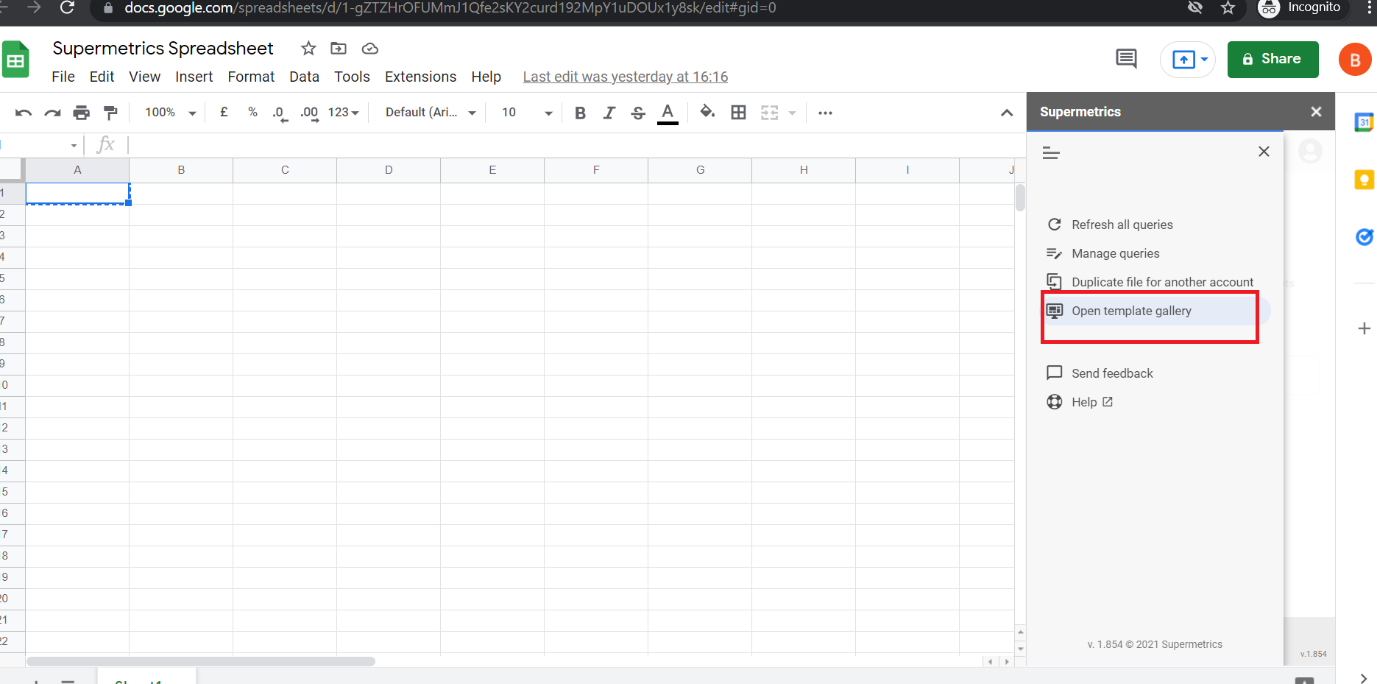
Task: Reload the browser page
Action: click(67, 7)
